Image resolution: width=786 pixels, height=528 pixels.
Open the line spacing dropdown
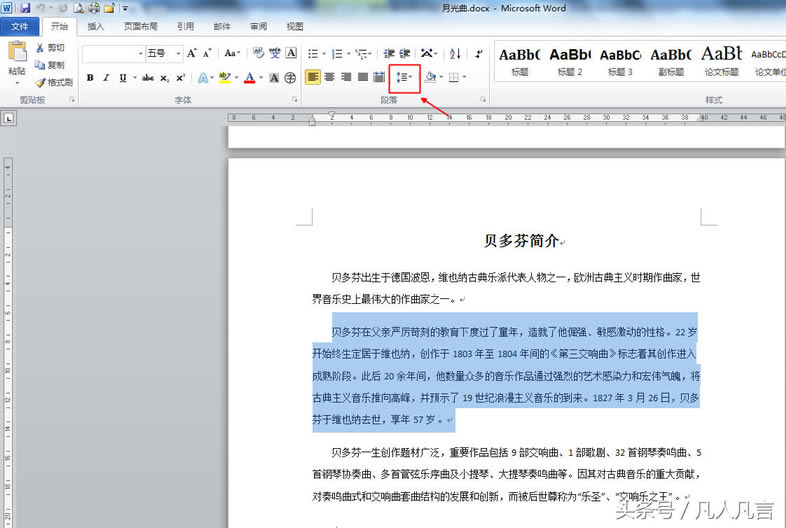(x=404, y=77)
